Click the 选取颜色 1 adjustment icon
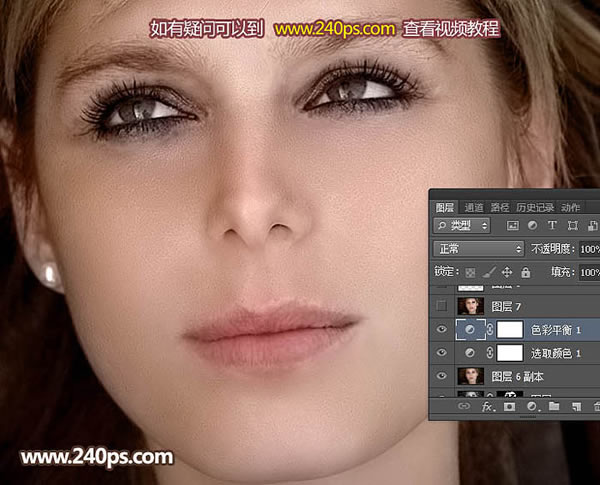The width and height of the screenshot is (600, 485). 470,353
